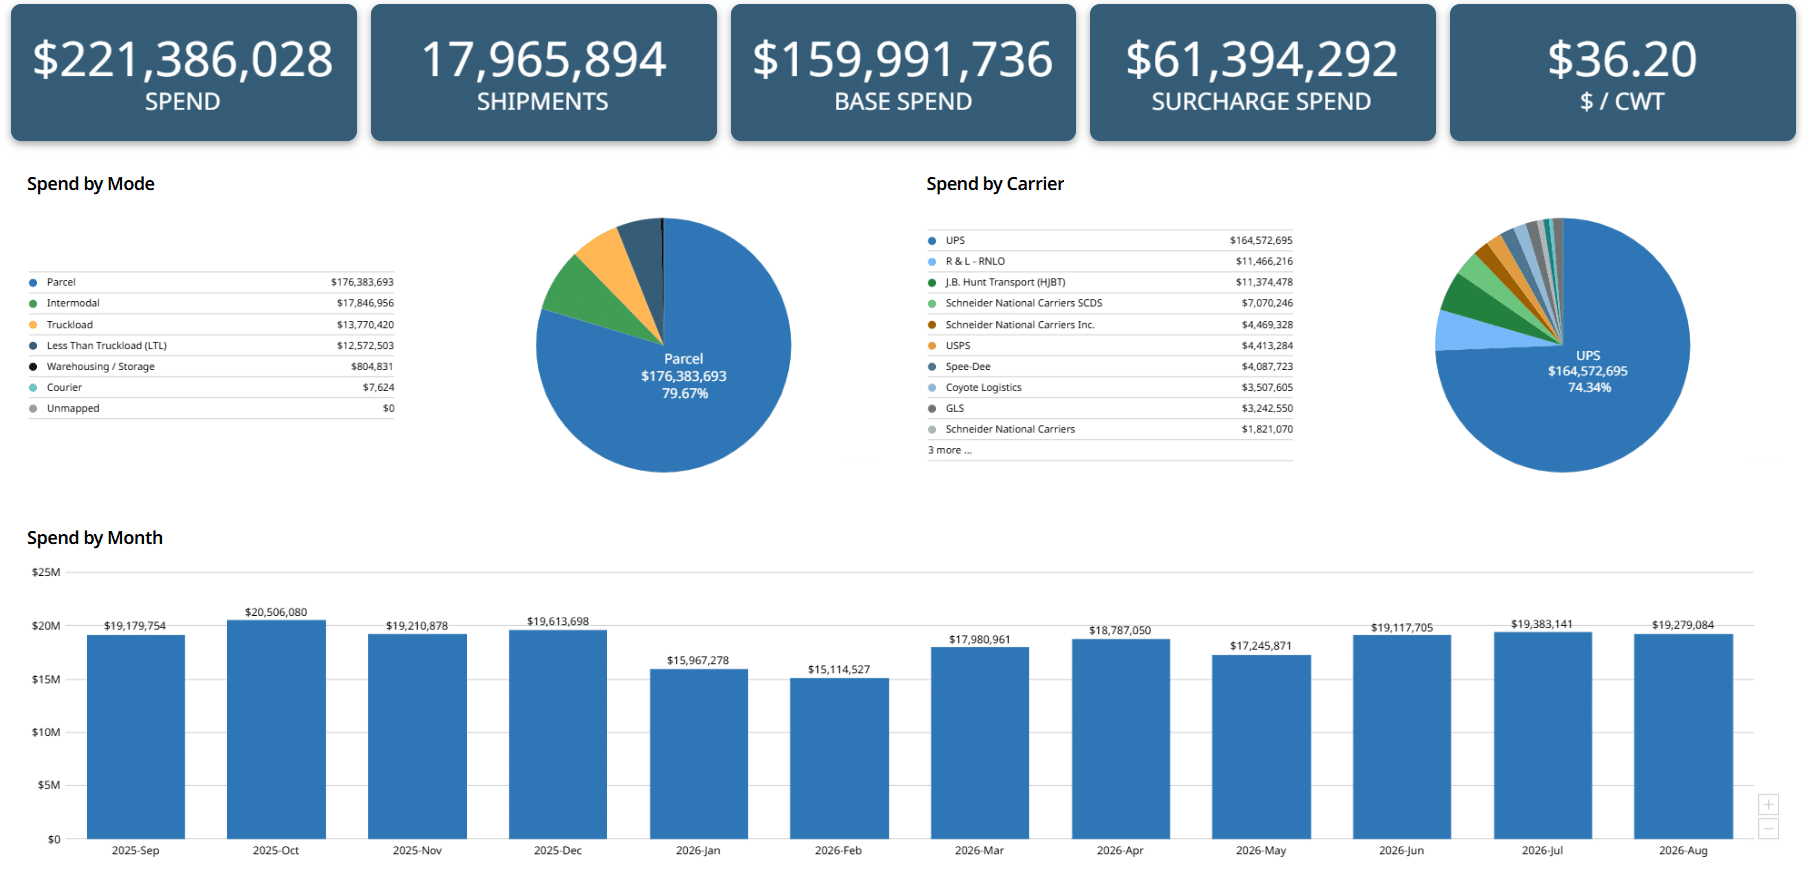Click the 2026-May bar showing $17,245,871
The width and height of the screenshot is (1807, 870).
click(x=1261, y=747)
